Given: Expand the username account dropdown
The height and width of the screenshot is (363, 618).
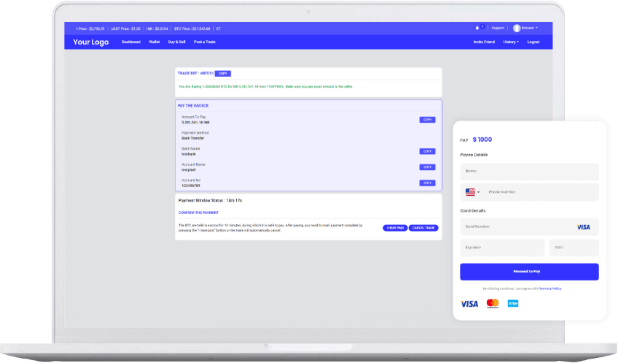Looking at the screenshot, I should (x=529, y=28).
